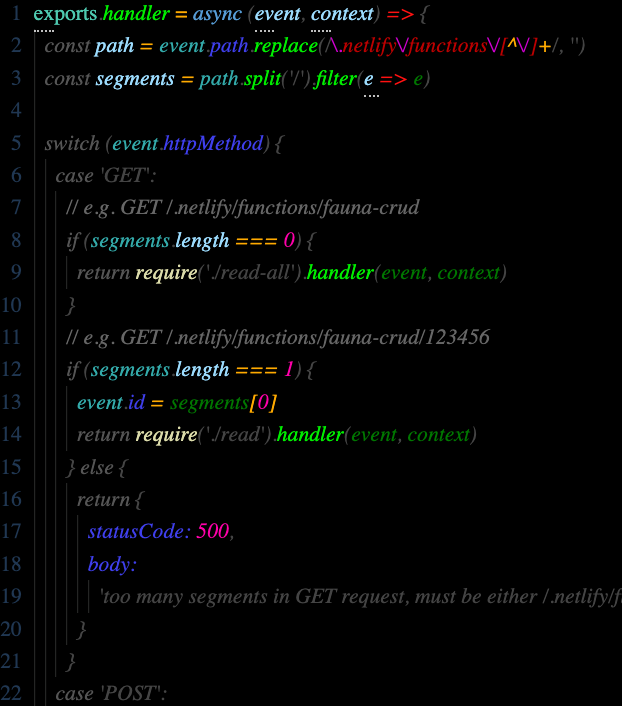
Task: Click the 'exports' identifier on line 1
Action: [65, 14]
